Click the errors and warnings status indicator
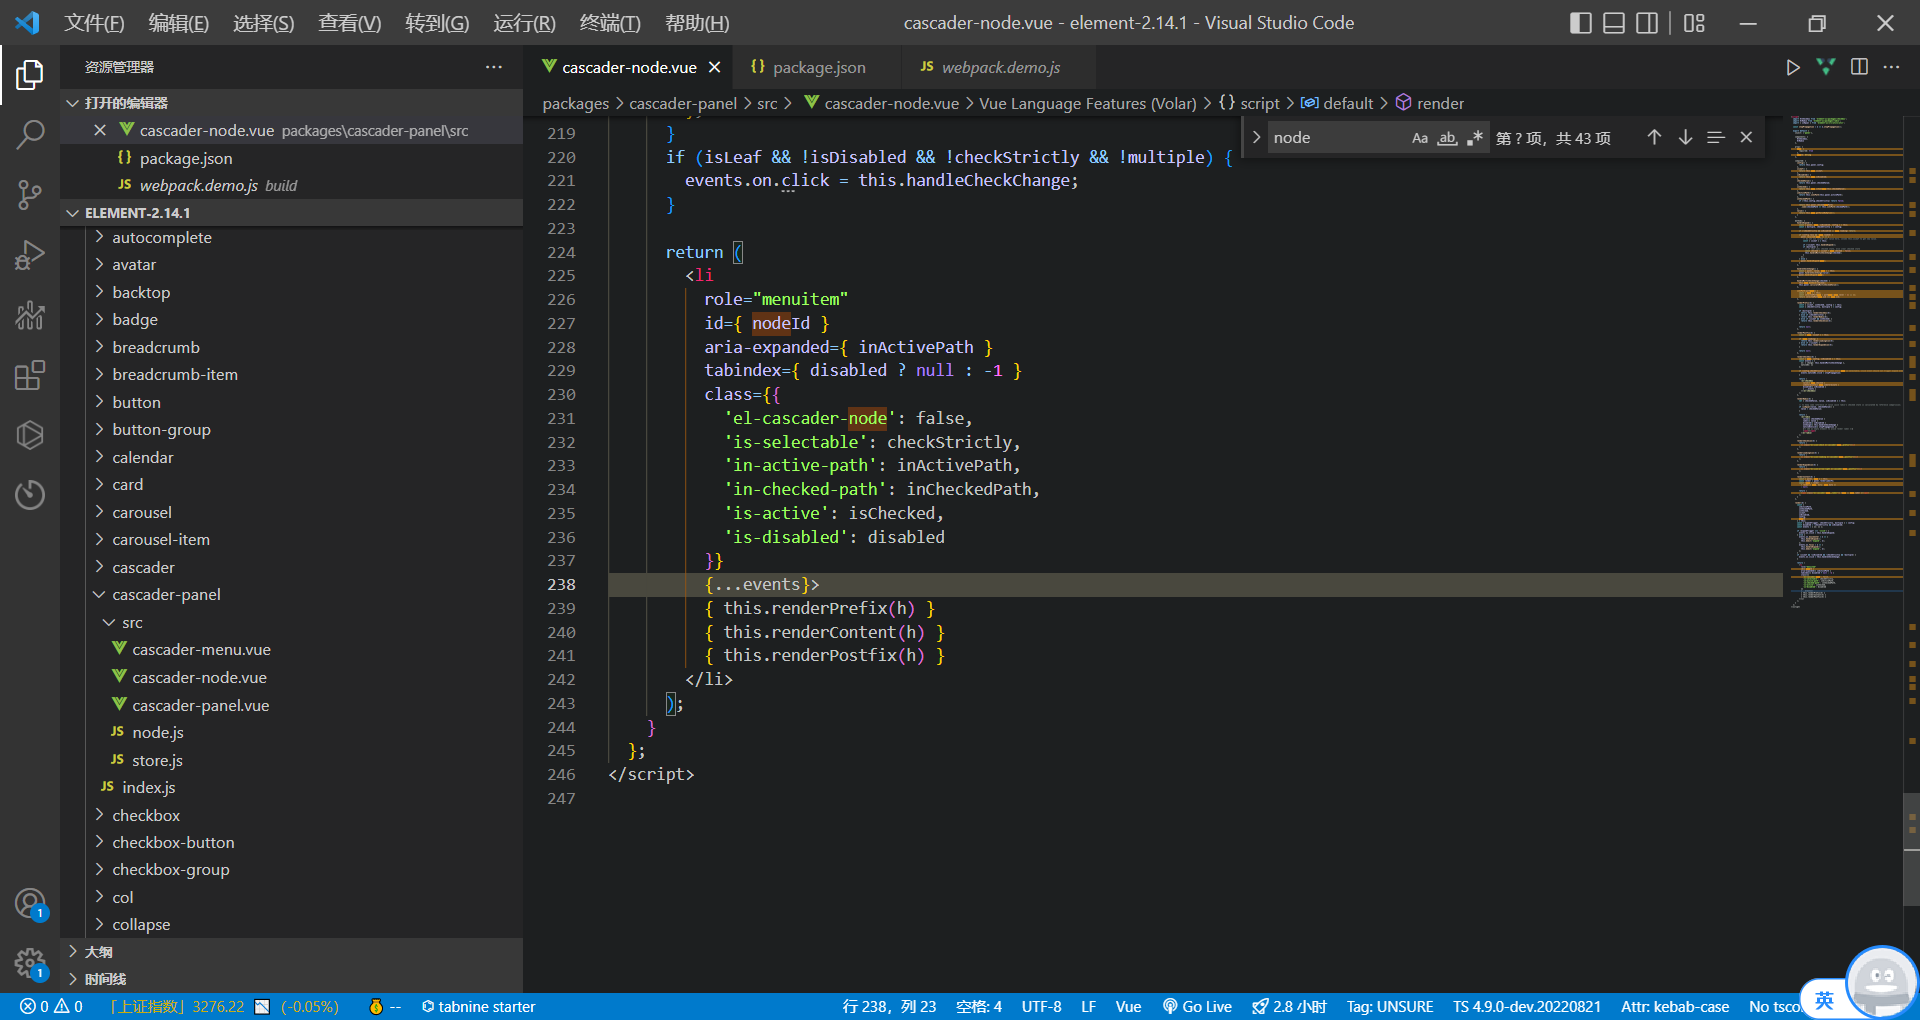Viewport: 1920px width, 1020px height. click(51, 1006)
